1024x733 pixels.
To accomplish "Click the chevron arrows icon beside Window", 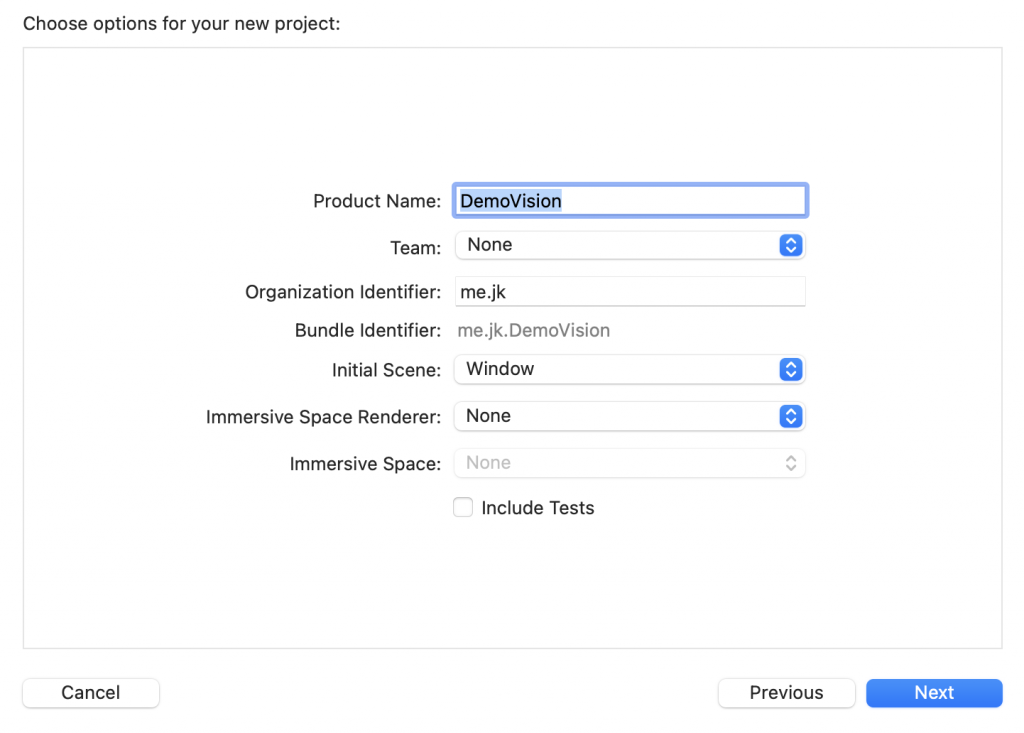I will coord(790,369).
